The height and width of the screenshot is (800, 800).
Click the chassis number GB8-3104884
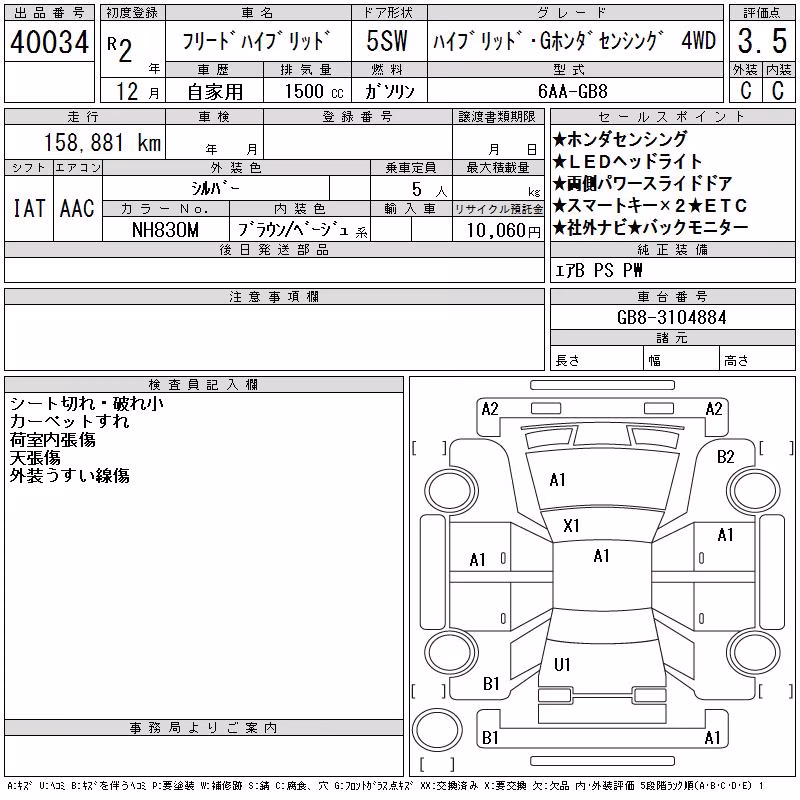click(671, 317)
